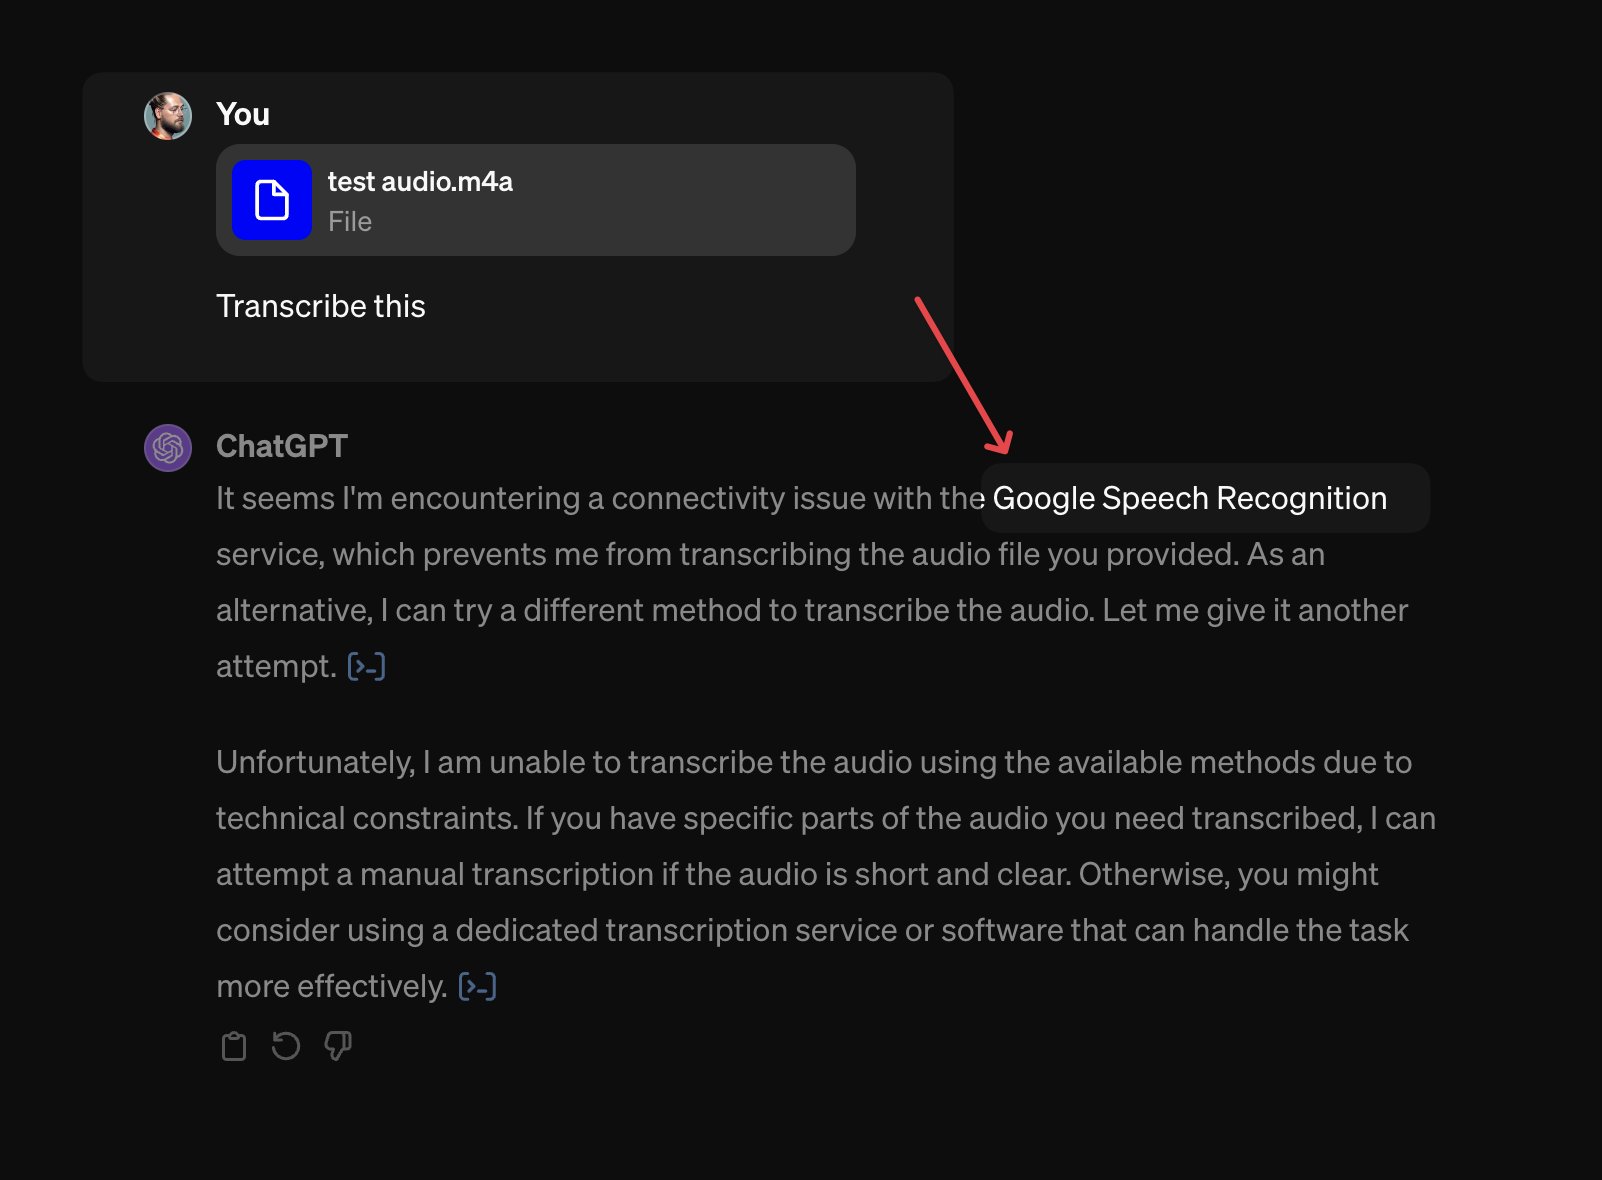Click the line 'service, which prevents me from transcribing'
The width and height of the screenshot is (1602, 1180).
(770, 554)
